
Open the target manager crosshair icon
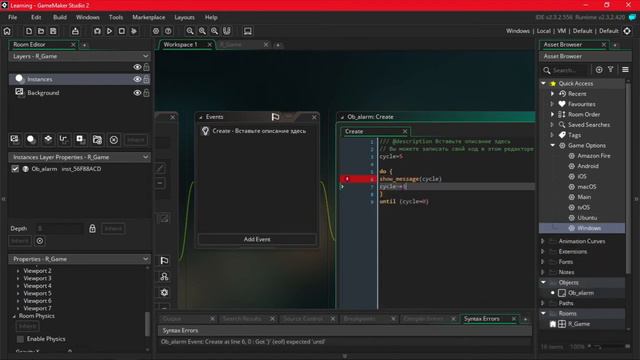click(627, 31)
